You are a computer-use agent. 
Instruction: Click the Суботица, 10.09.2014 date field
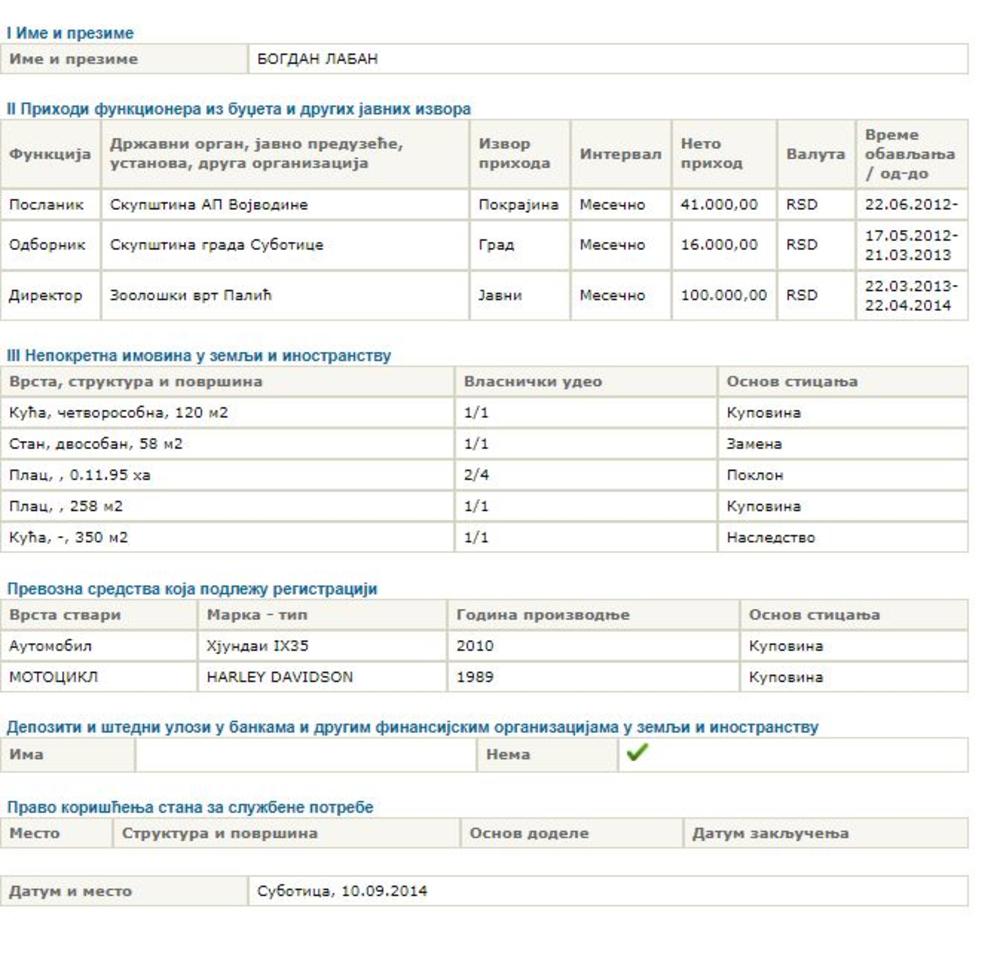pyautogui.click(x=342, y=891)
